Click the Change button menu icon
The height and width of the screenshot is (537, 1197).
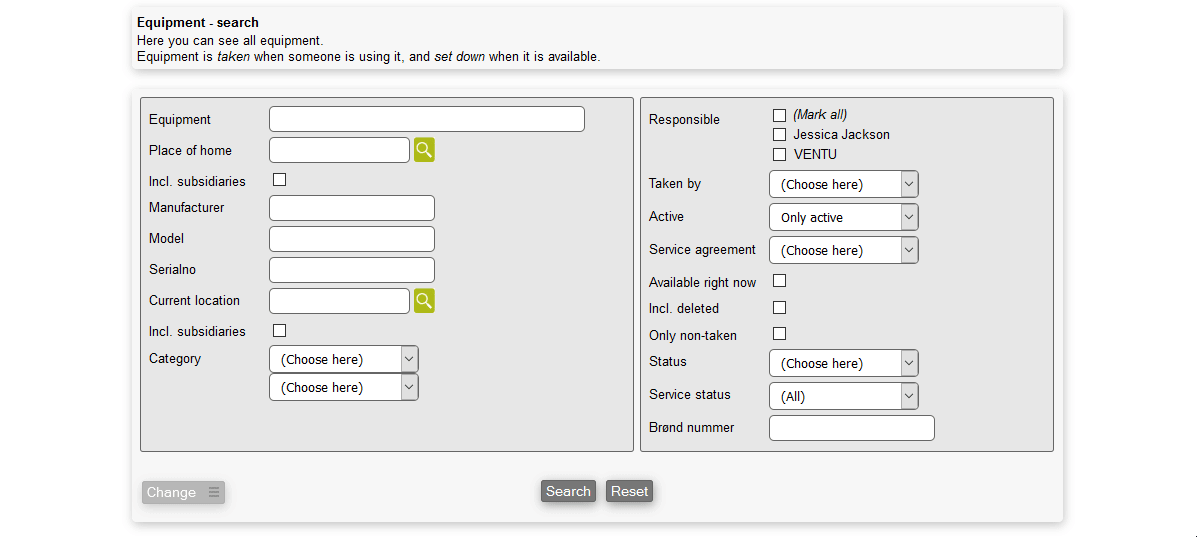(214, 492)
